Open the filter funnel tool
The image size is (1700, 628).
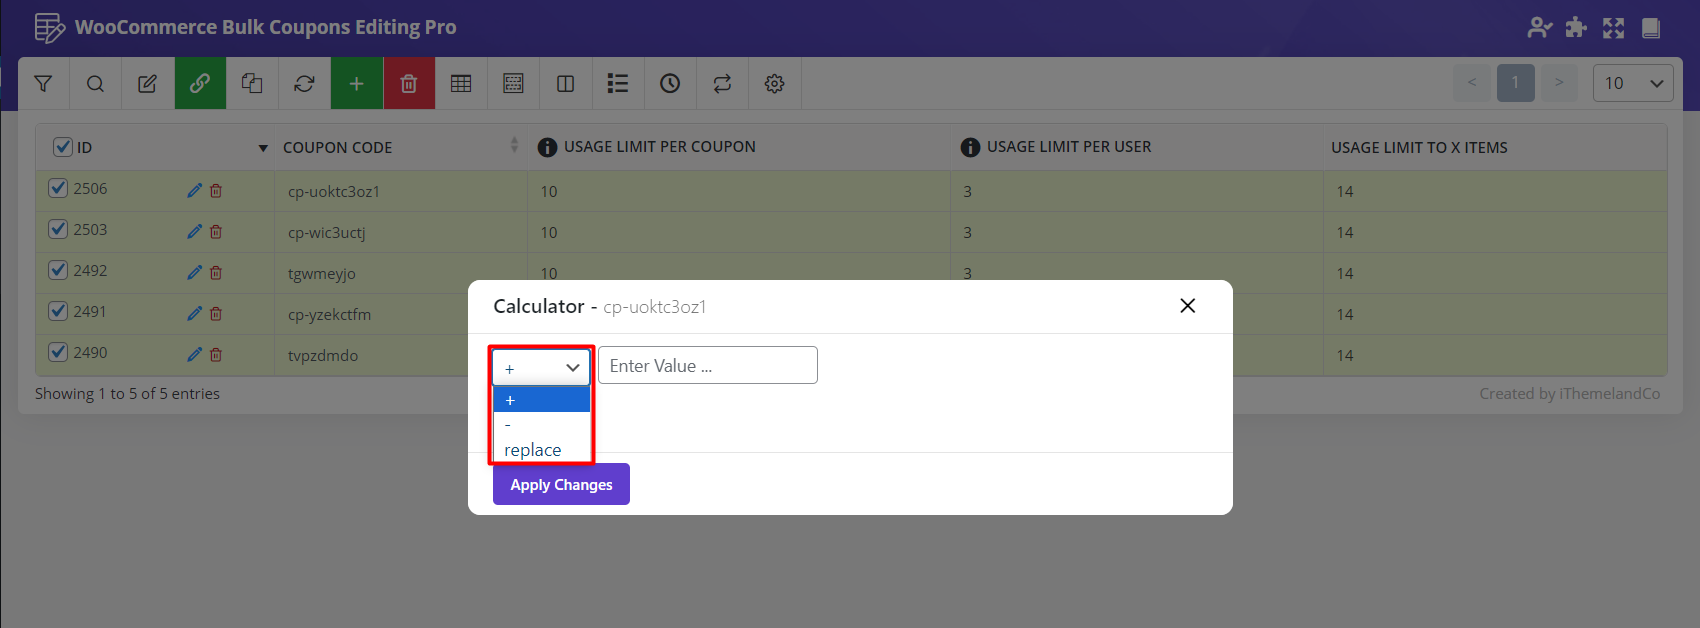pos(43,84)
